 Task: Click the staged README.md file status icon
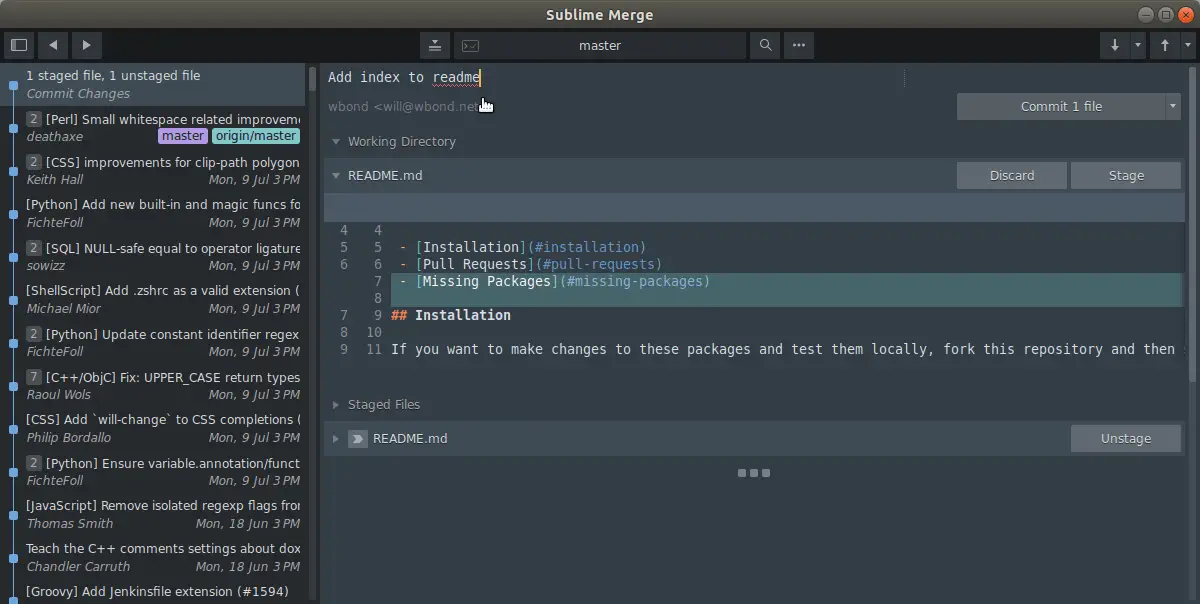[358, 439]
